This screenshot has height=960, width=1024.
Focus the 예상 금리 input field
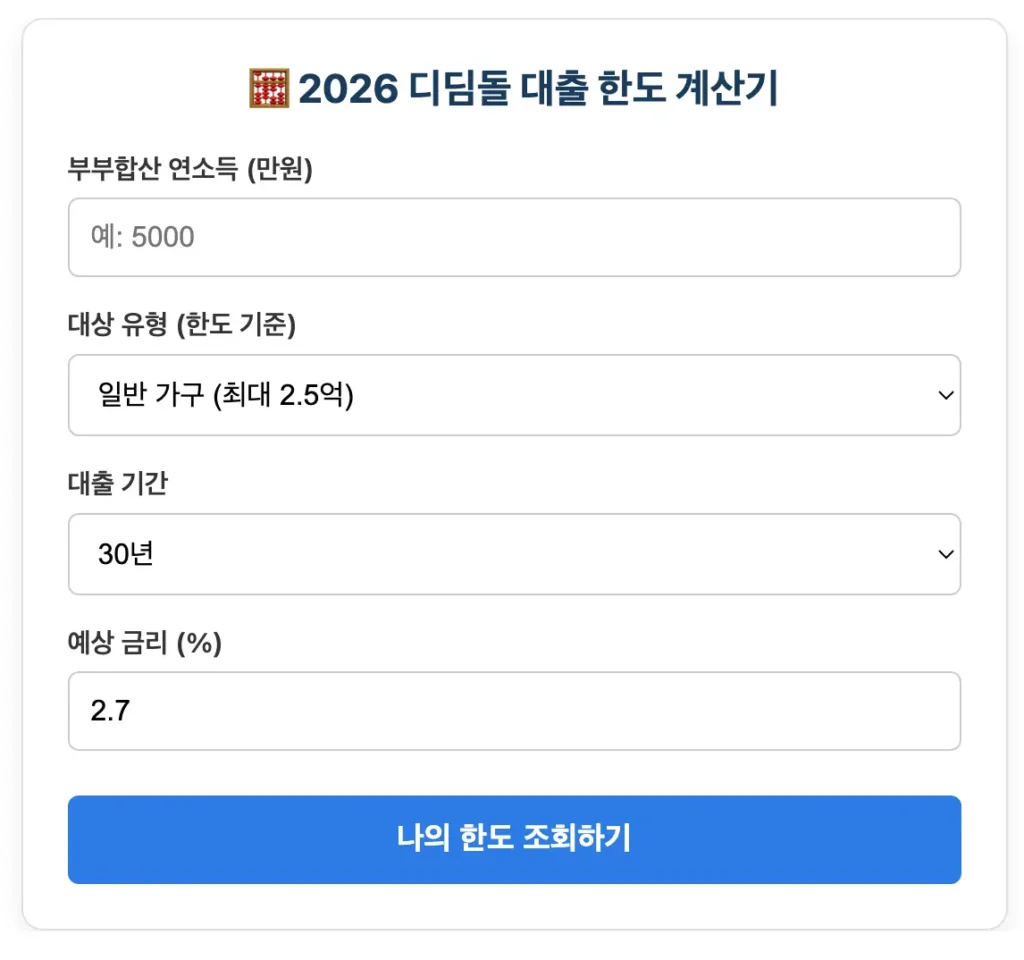click(x=514, y=711)
